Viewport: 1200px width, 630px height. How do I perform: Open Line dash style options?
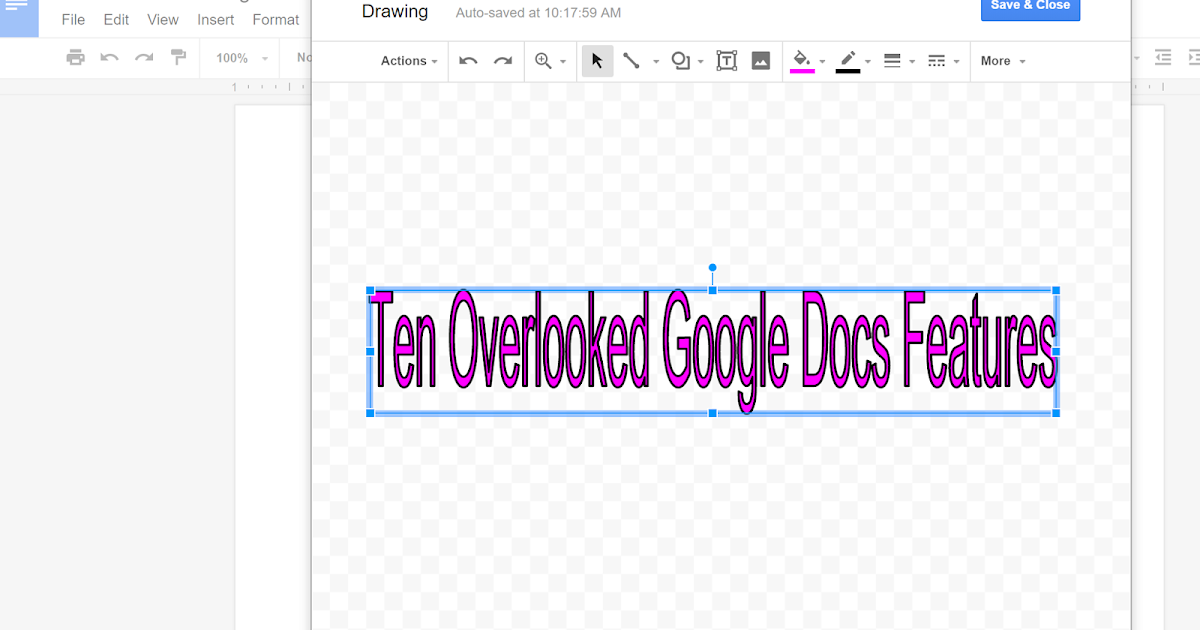pos(937,61)
